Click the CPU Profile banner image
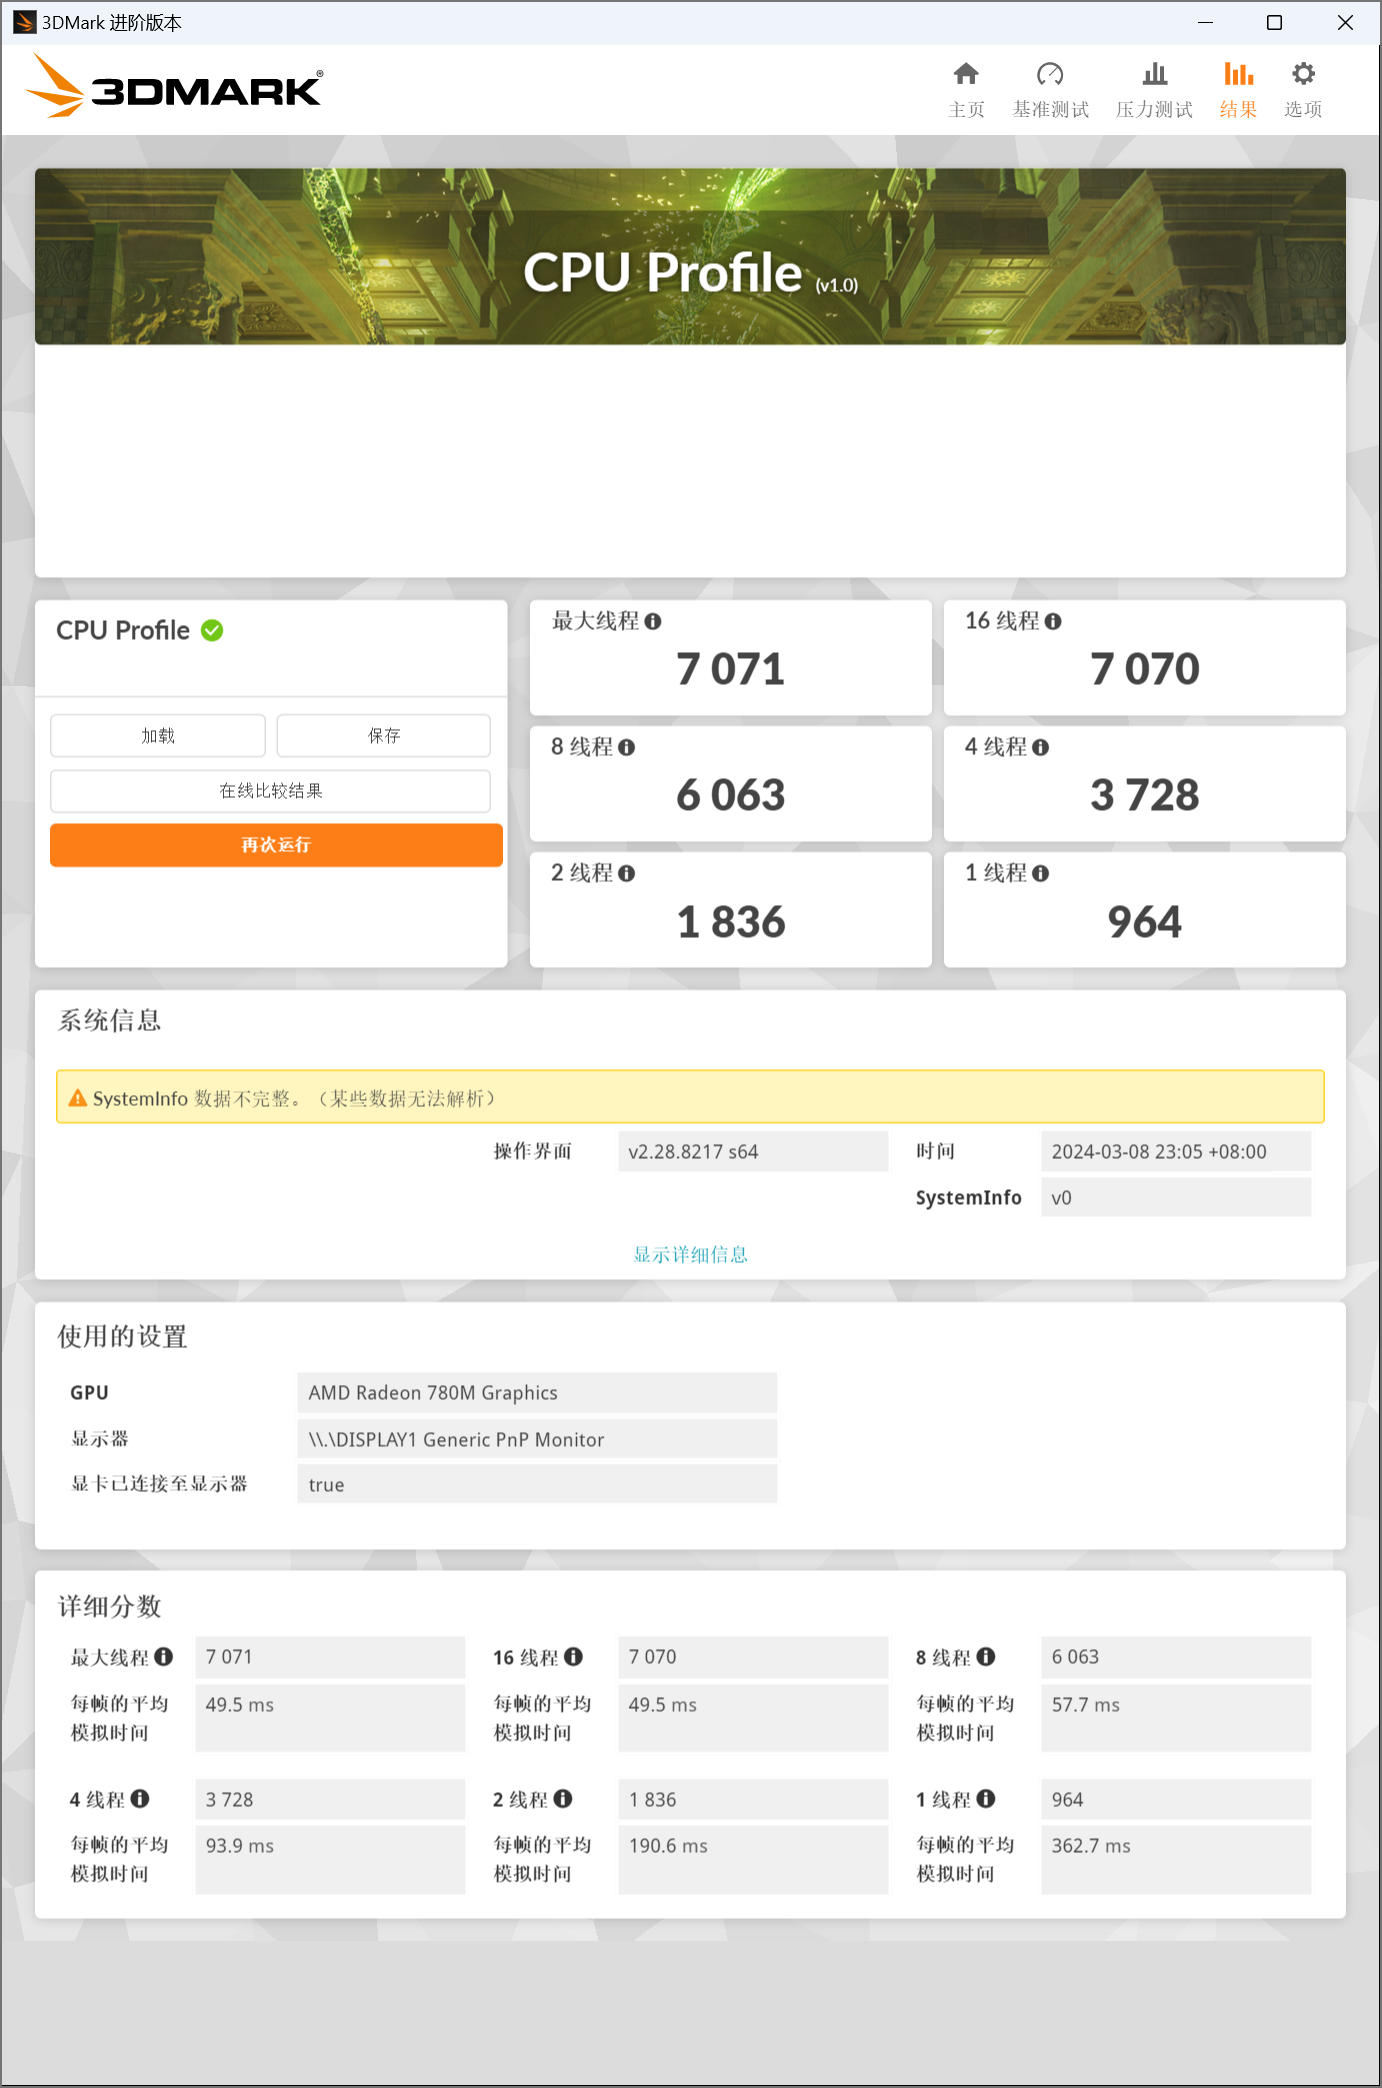This screenshot has height=2088, width=1382. coord(690,257)
